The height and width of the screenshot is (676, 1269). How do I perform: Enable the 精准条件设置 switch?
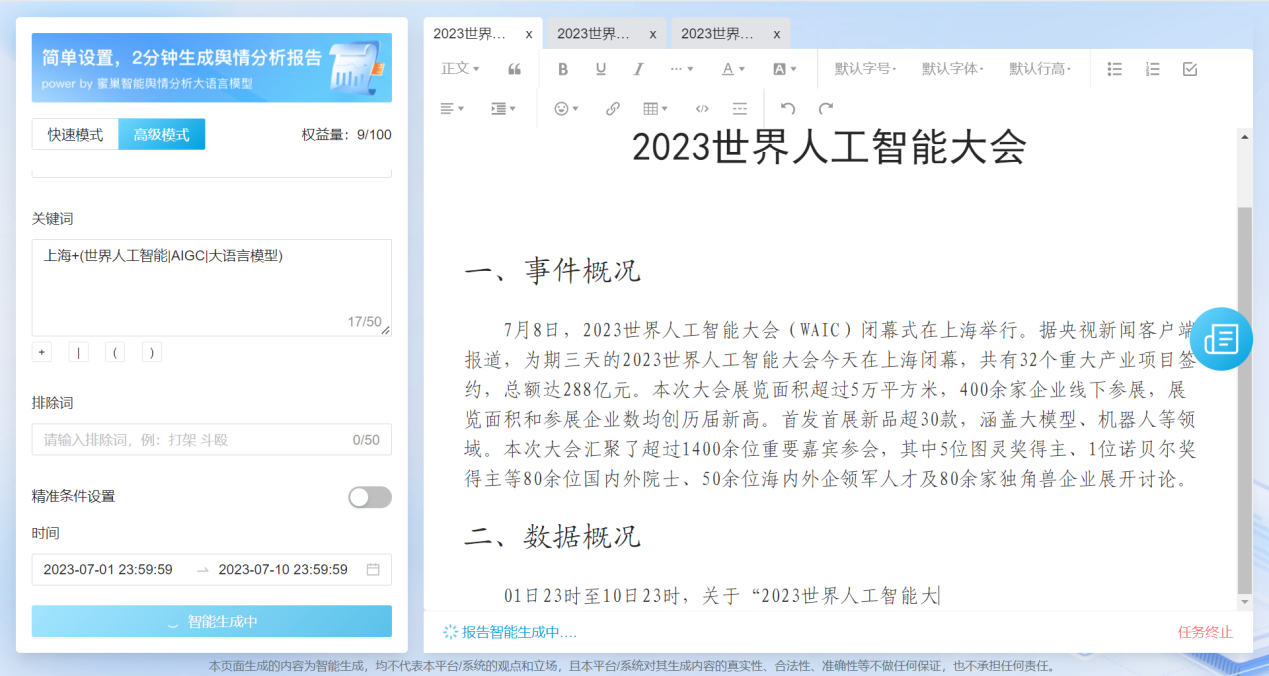369,497
